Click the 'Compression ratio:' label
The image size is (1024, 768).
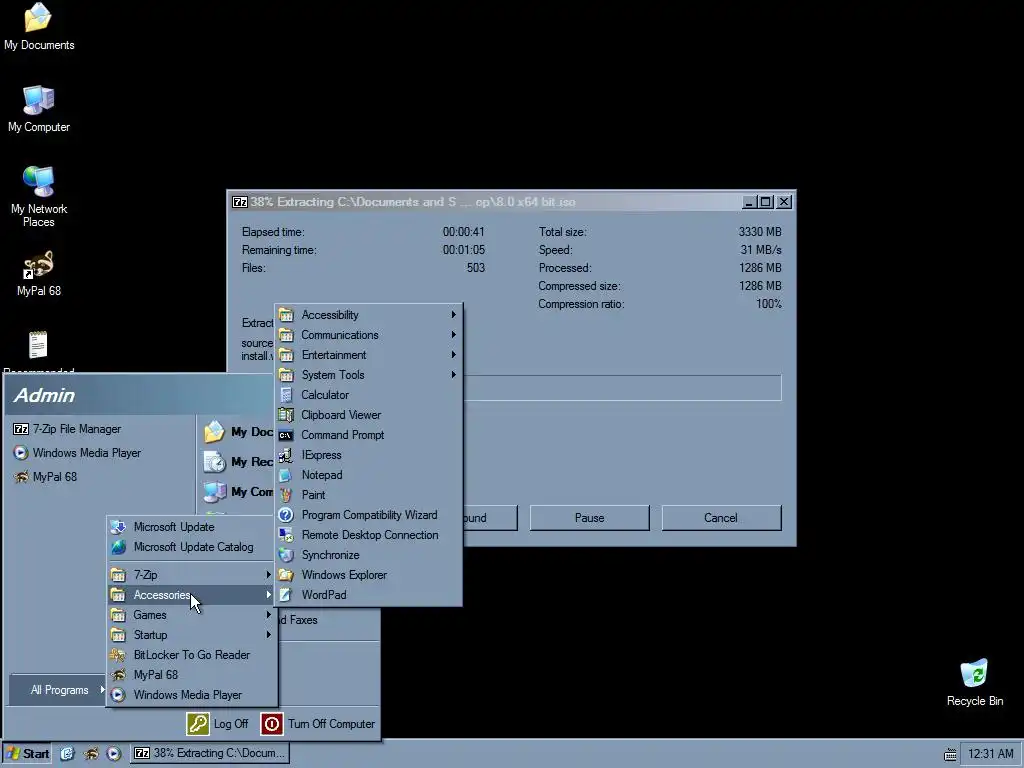(581, 304)
